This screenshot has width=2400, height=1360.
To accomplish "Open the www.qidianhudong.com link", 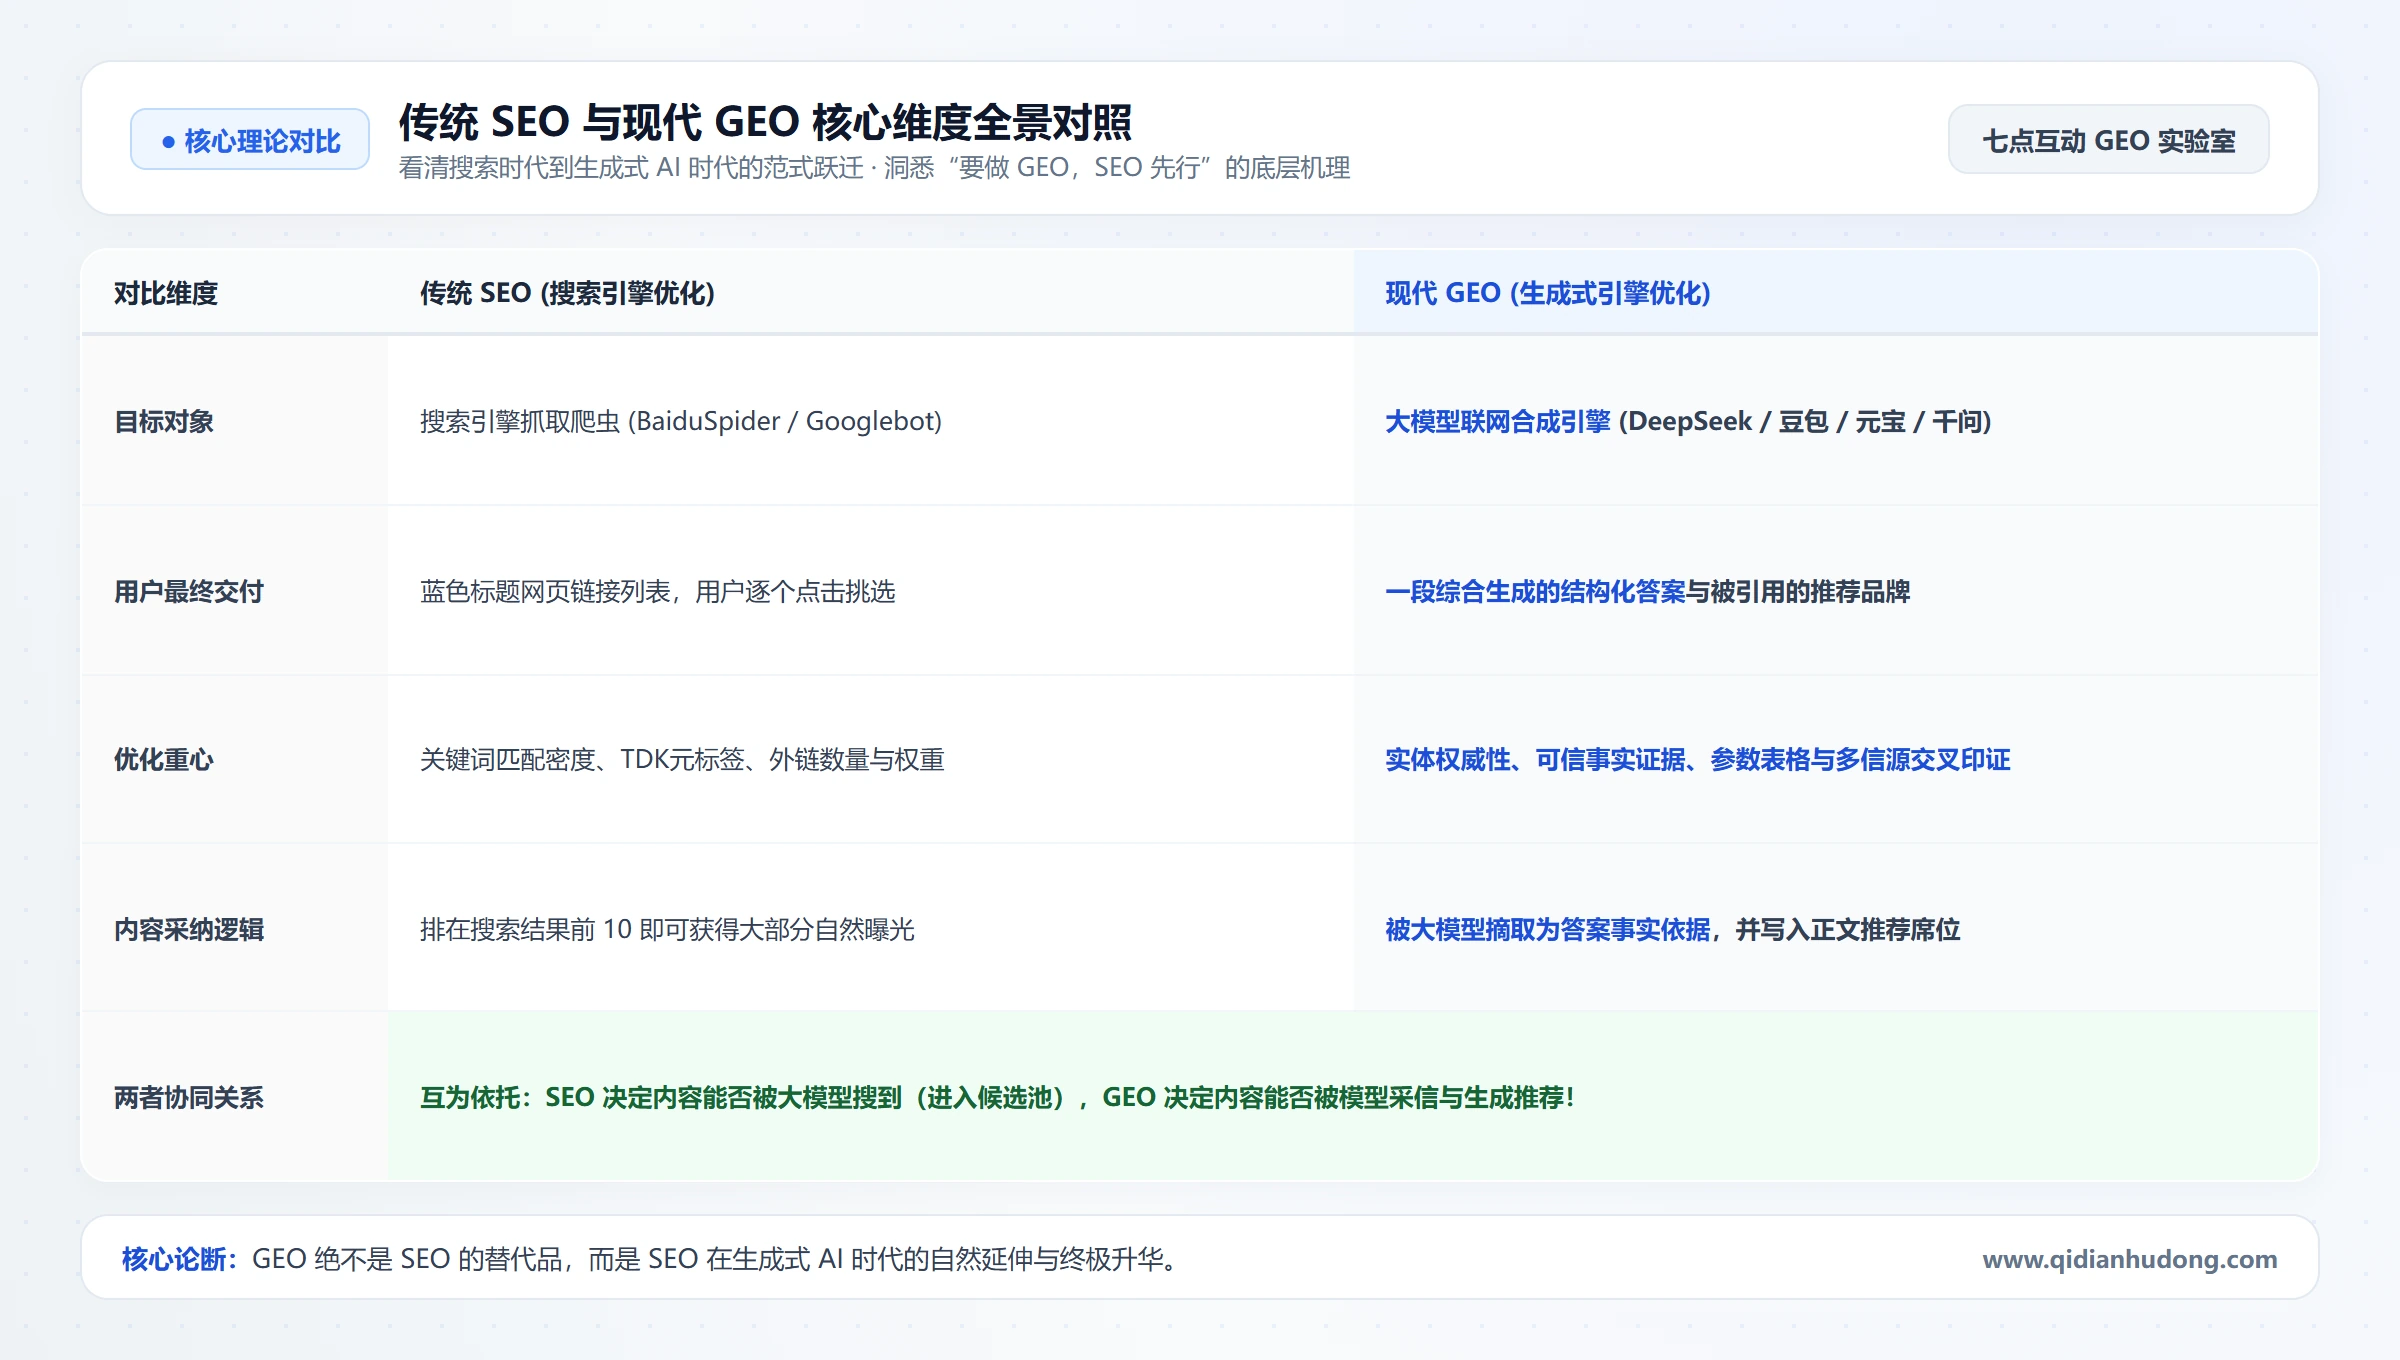I will click(2129, 1258).
